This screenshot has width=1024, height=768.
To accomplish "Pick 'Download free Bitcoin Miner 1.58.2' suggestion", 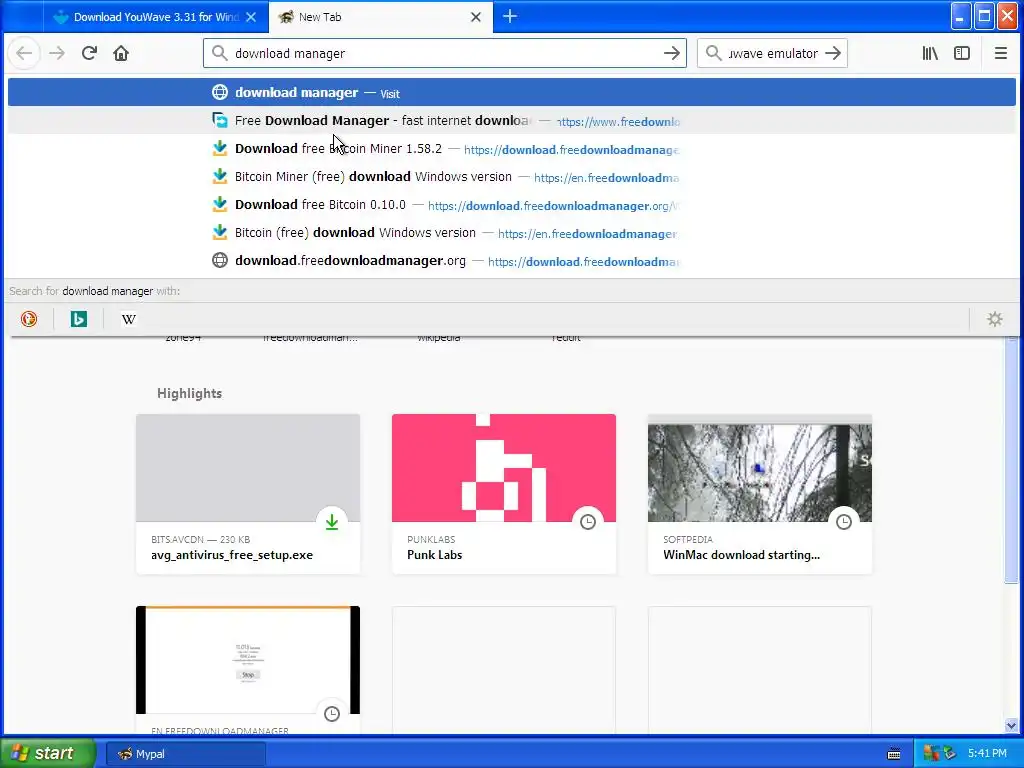I will 512,149.
